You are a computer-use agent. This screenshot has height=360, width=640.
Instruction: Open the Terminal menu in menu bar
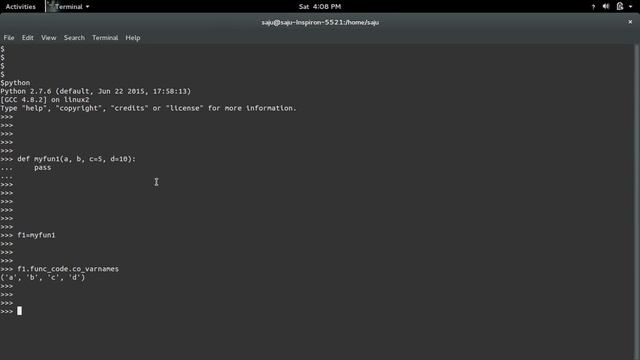click(105, 38)
